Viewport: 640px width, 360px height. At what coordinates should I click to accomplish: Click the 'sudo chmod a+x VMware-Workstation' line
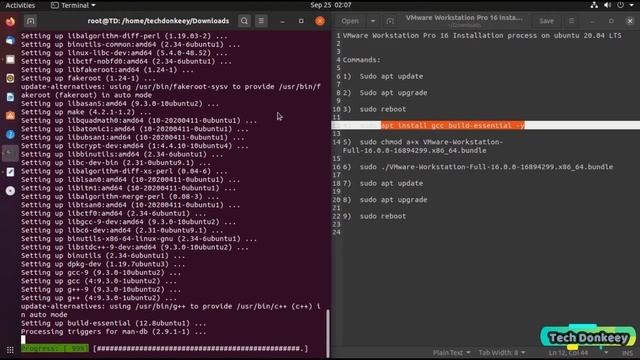click(x=423, y=146)
